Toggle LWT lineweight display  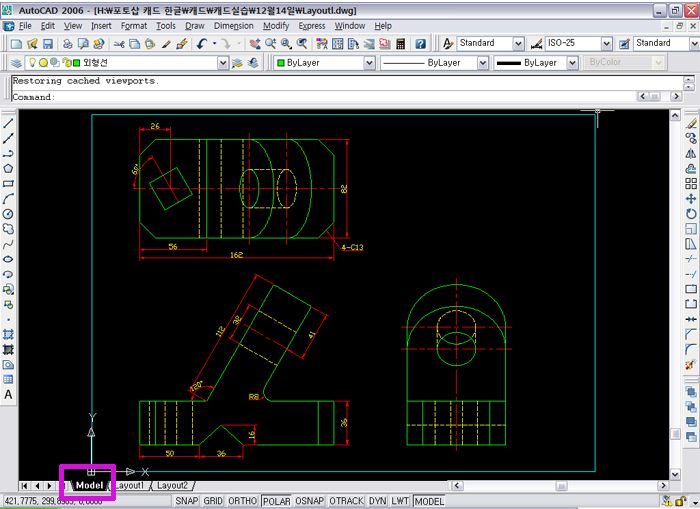click(400, 501)
